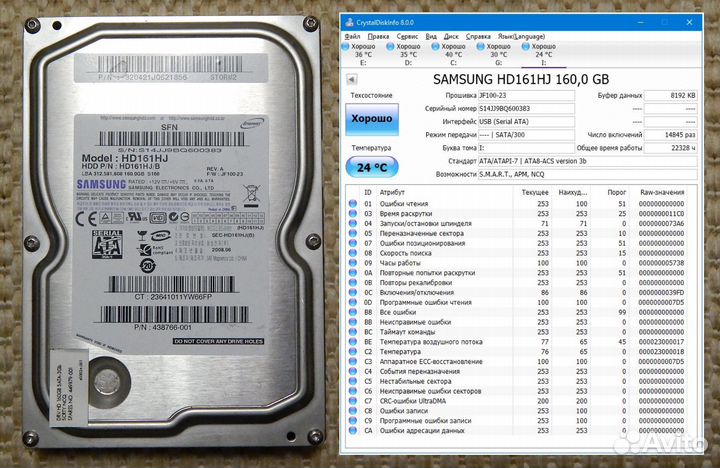
Task: Click status icon for Повторы рекалибровки row
Action: pyautogui.click(x=353, y=282)
